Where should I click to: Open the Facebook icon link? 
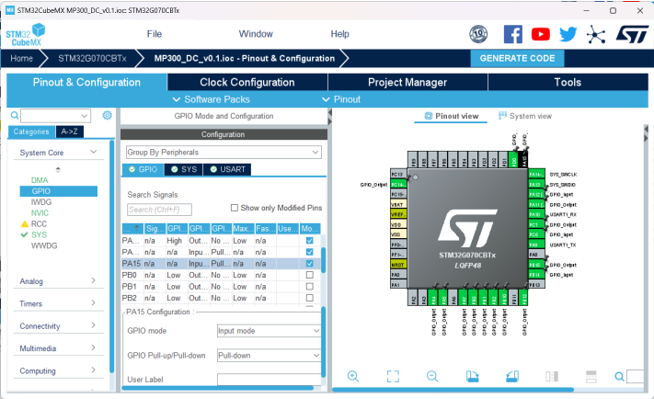point(513,34)
